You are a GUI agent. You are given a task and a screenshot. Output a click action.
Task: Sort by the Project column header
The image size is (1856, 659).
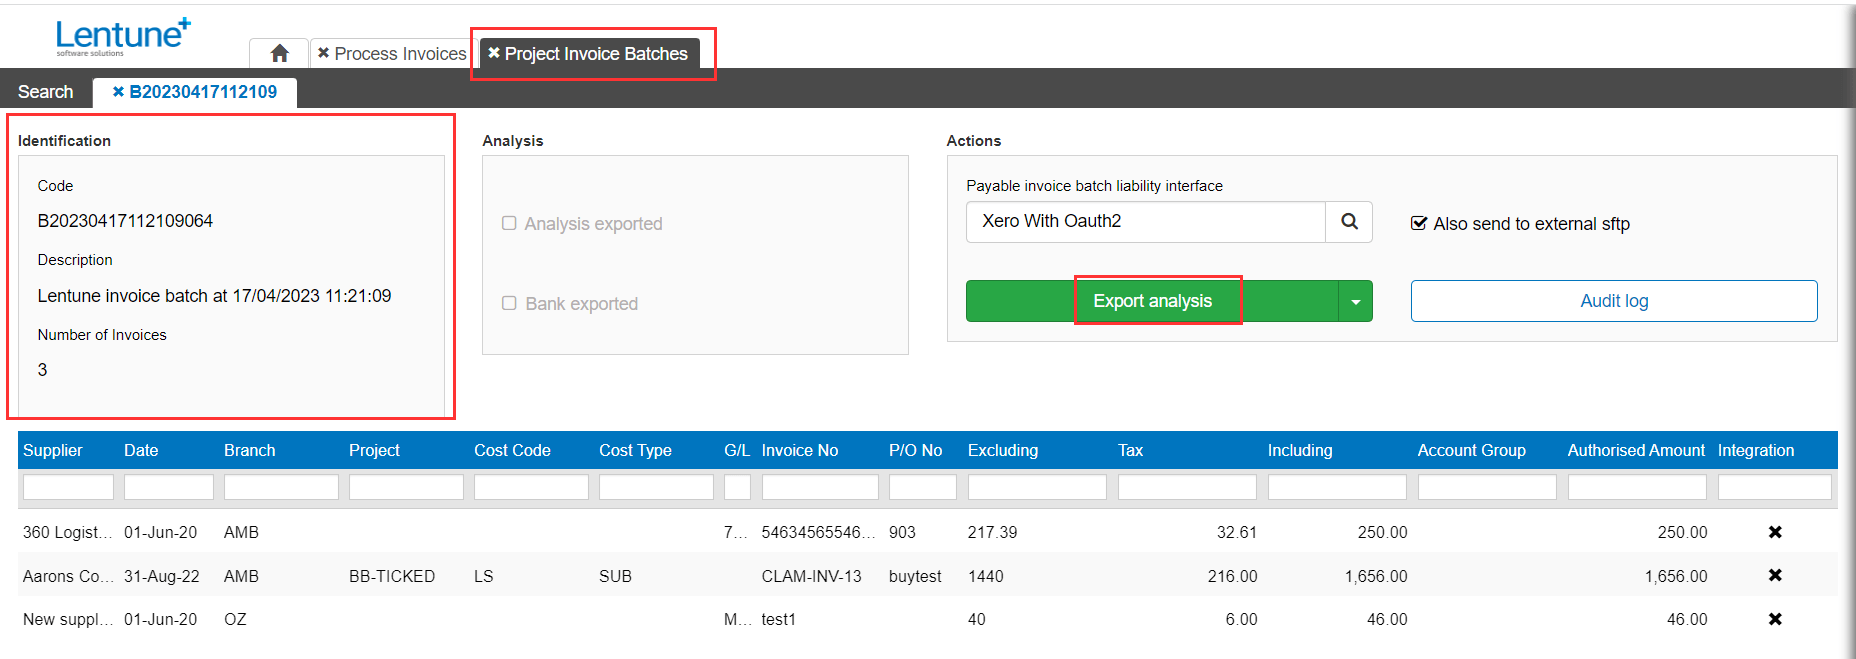pyautogui.click(x=374, y=450)
